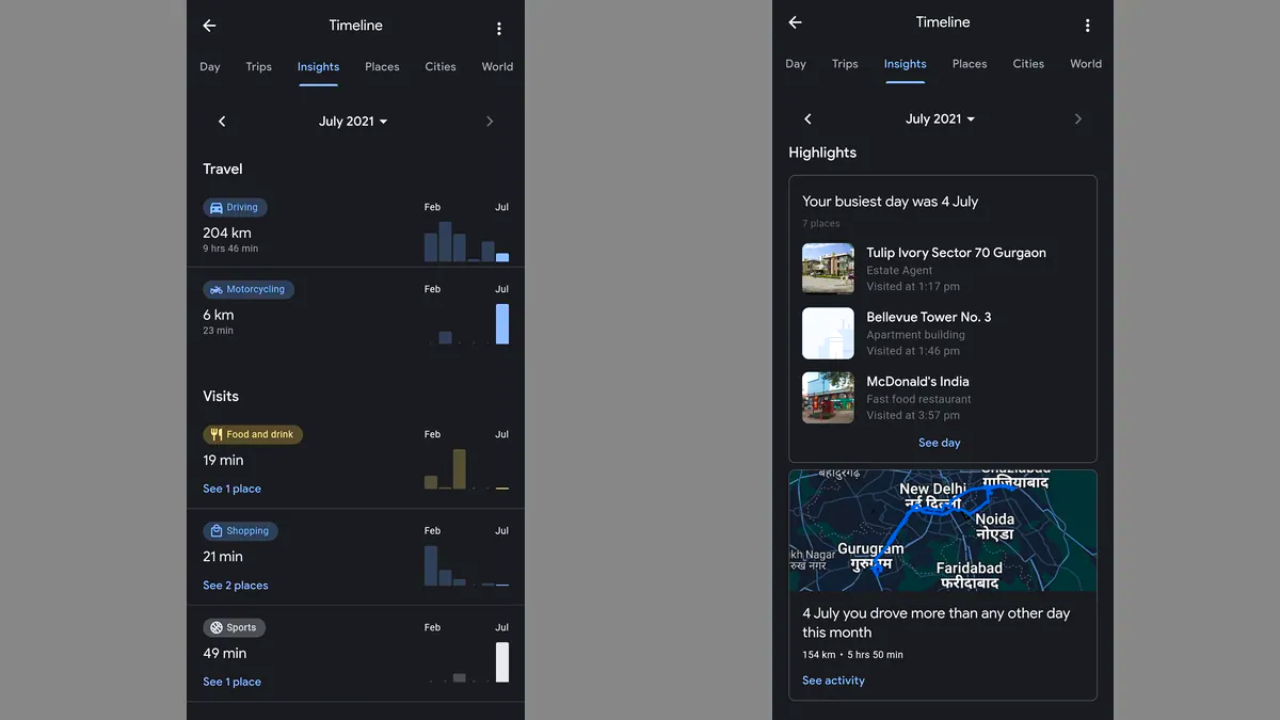
Task: Go back from right Timeline screen
Action: (795, 22)
